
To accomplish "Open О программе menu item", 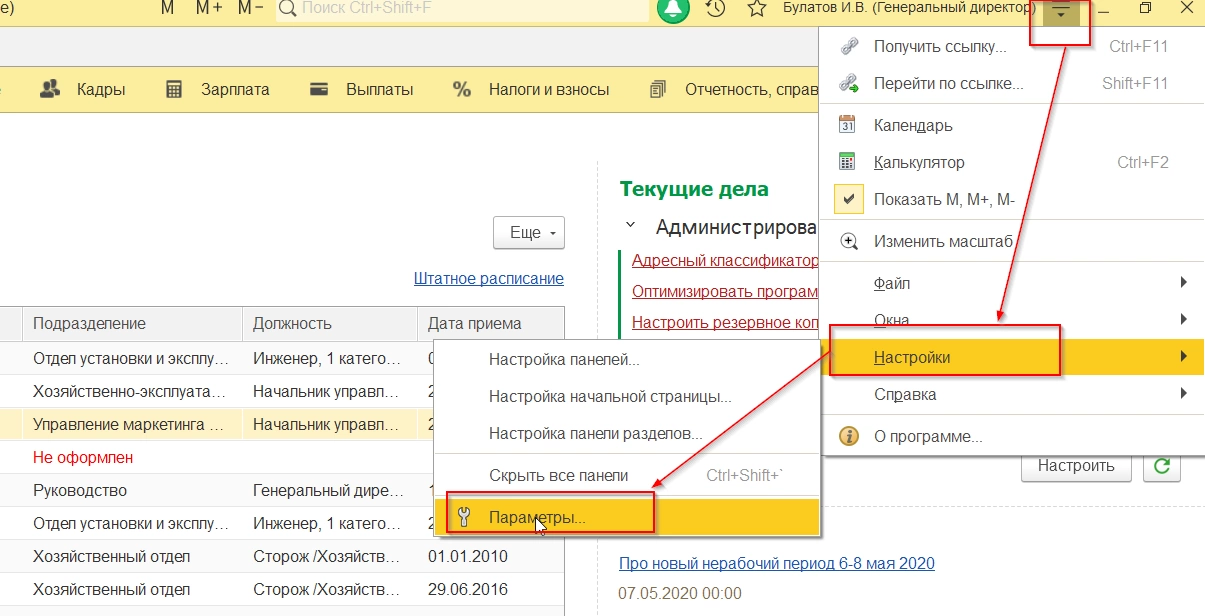I will point(1012,436).
